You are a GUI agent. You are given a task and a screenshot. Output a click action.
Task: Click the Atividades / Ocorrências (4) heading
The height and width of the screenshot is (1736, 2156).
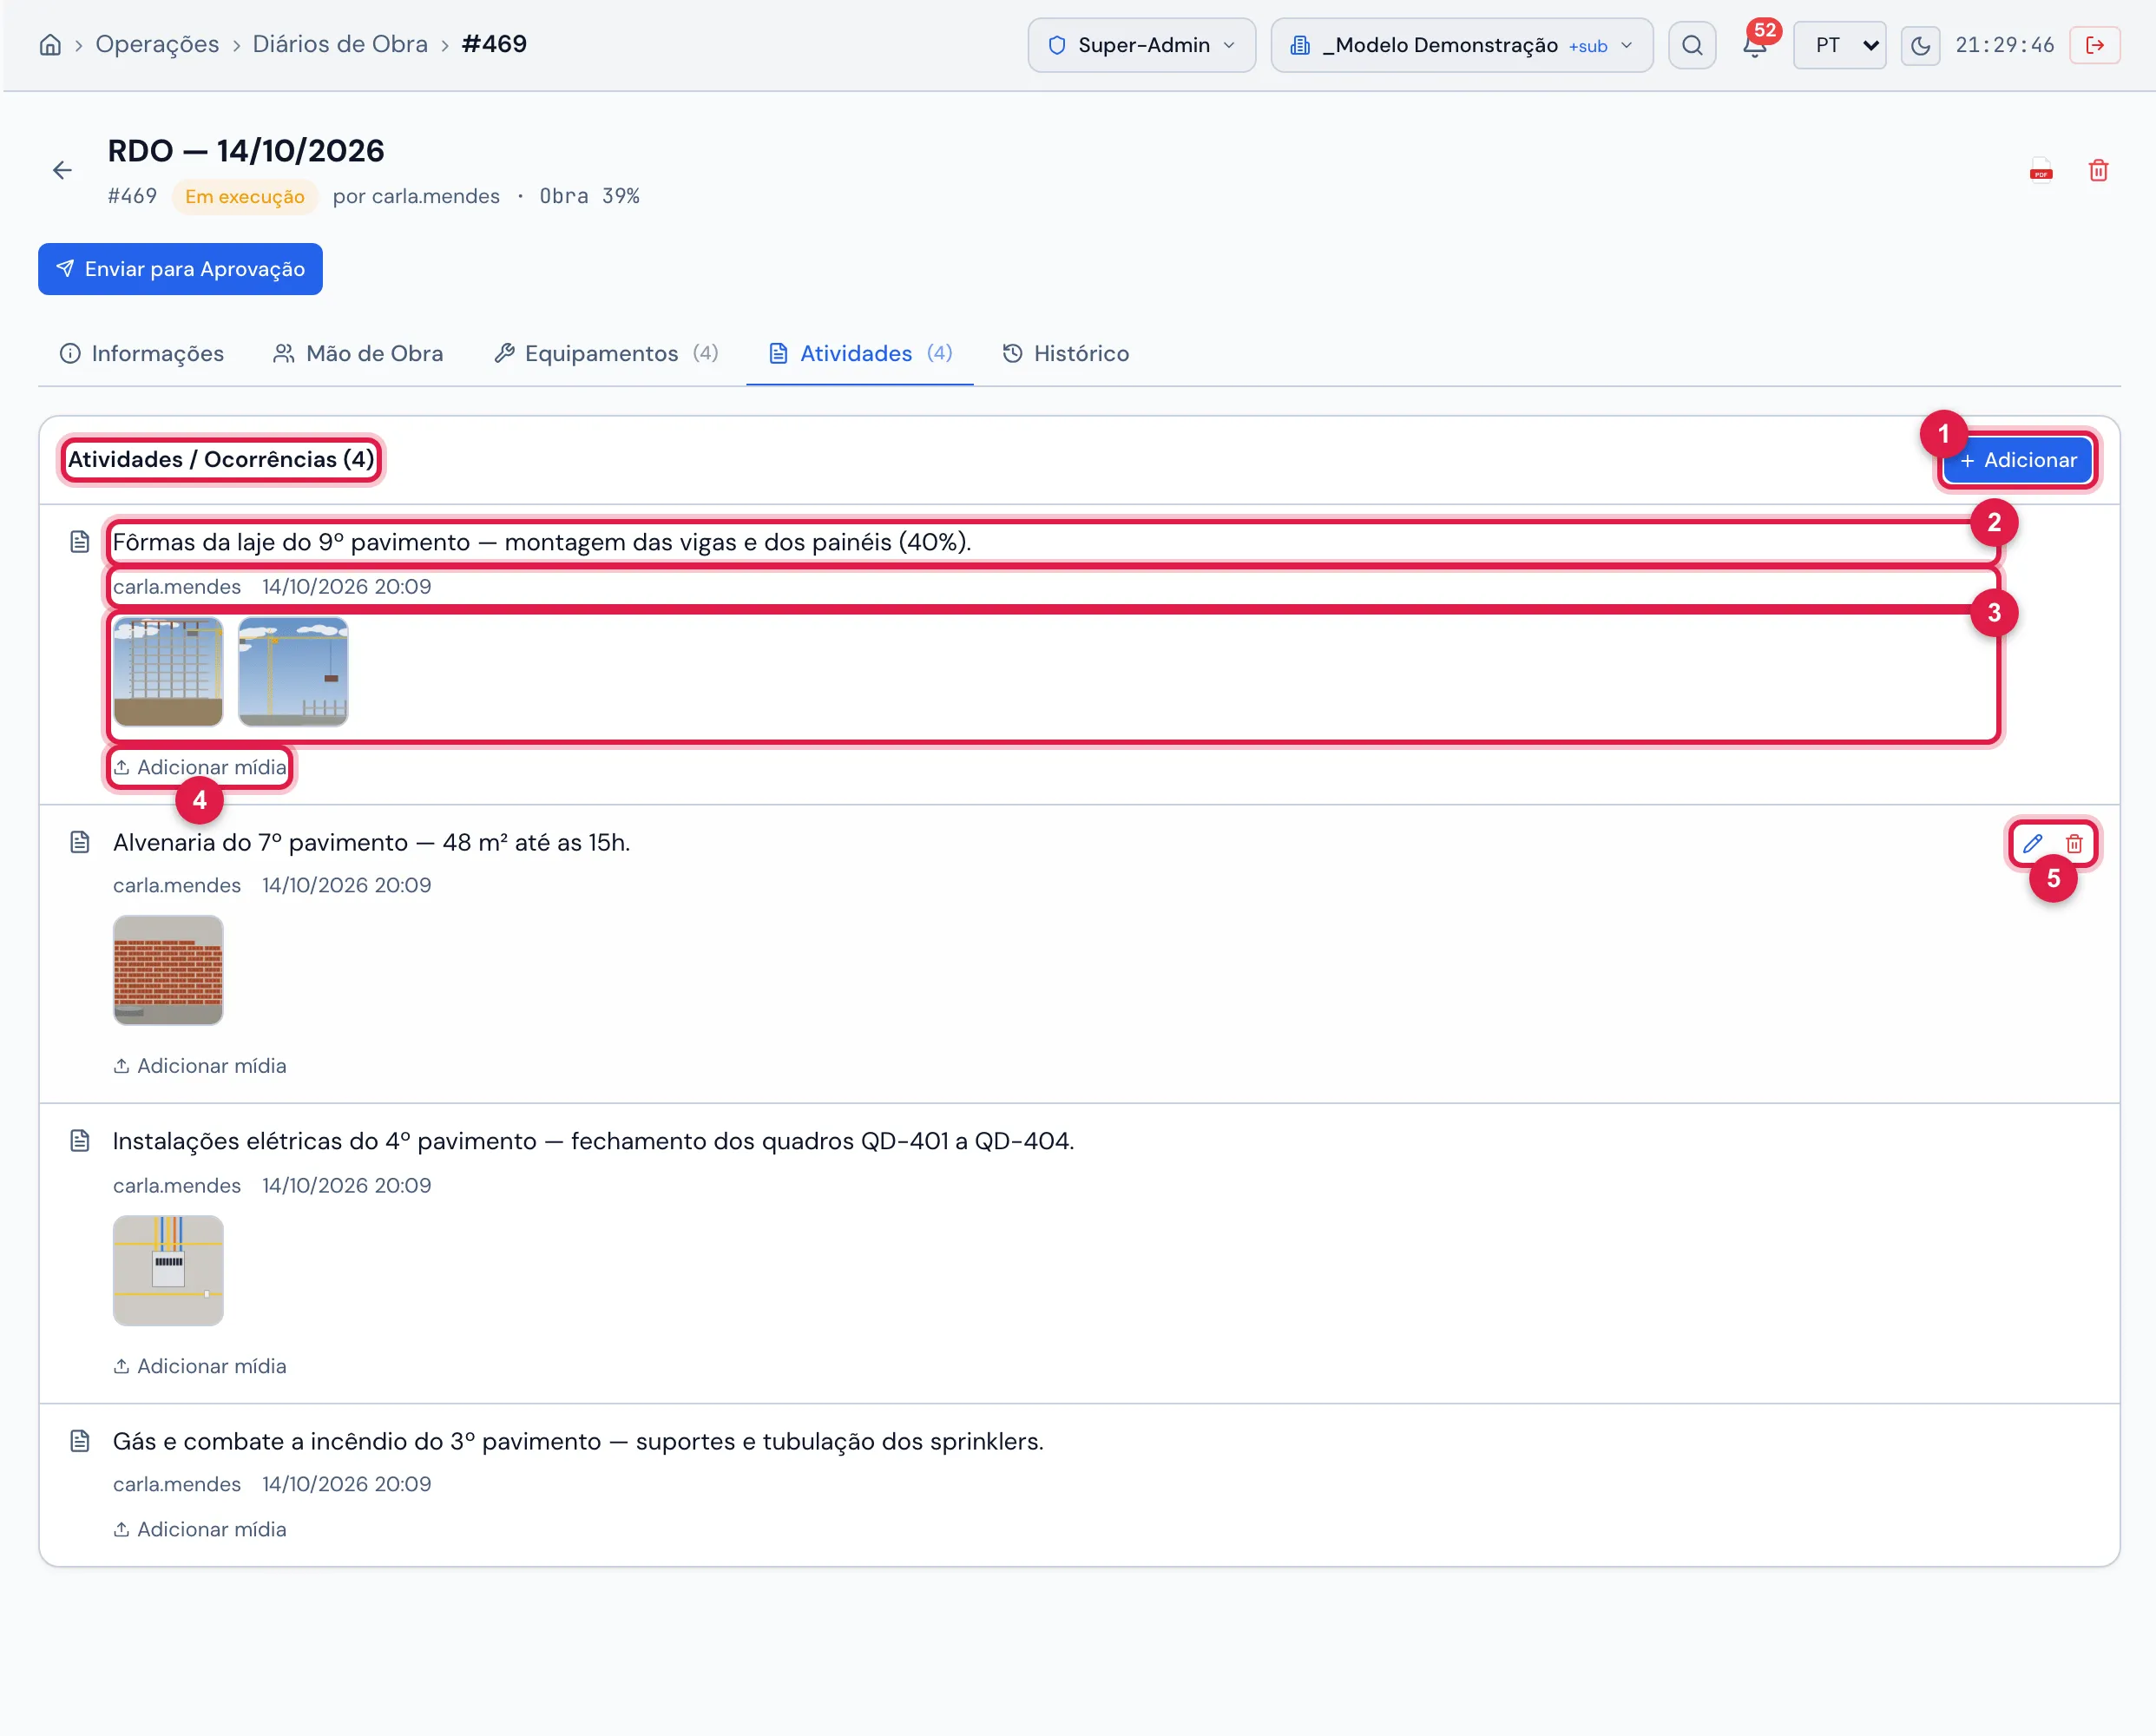(221, 459)
